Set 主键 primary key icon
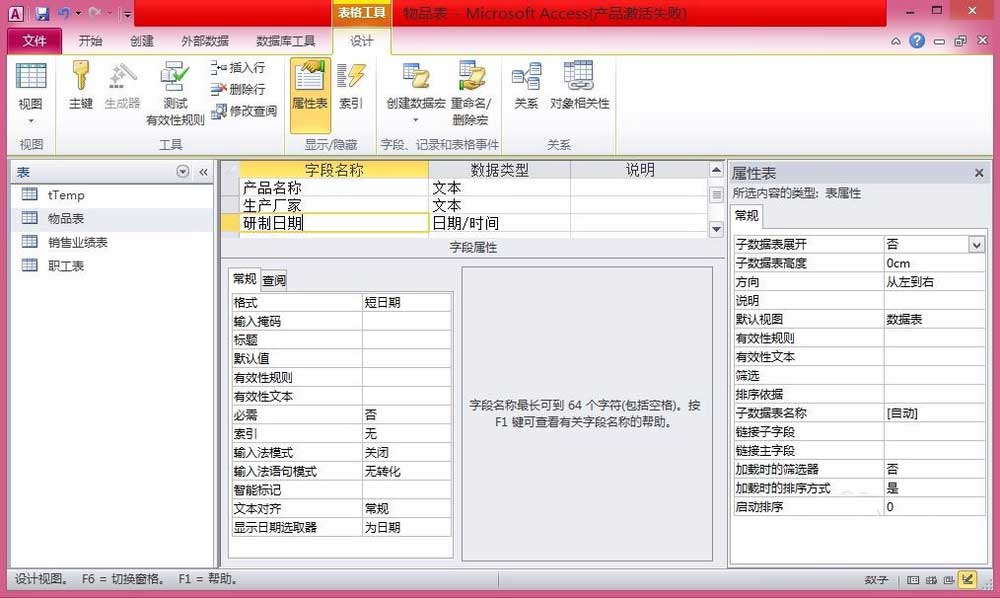Image resolution: width=1000 pixels, height=598 pixels. pos(80,86)
